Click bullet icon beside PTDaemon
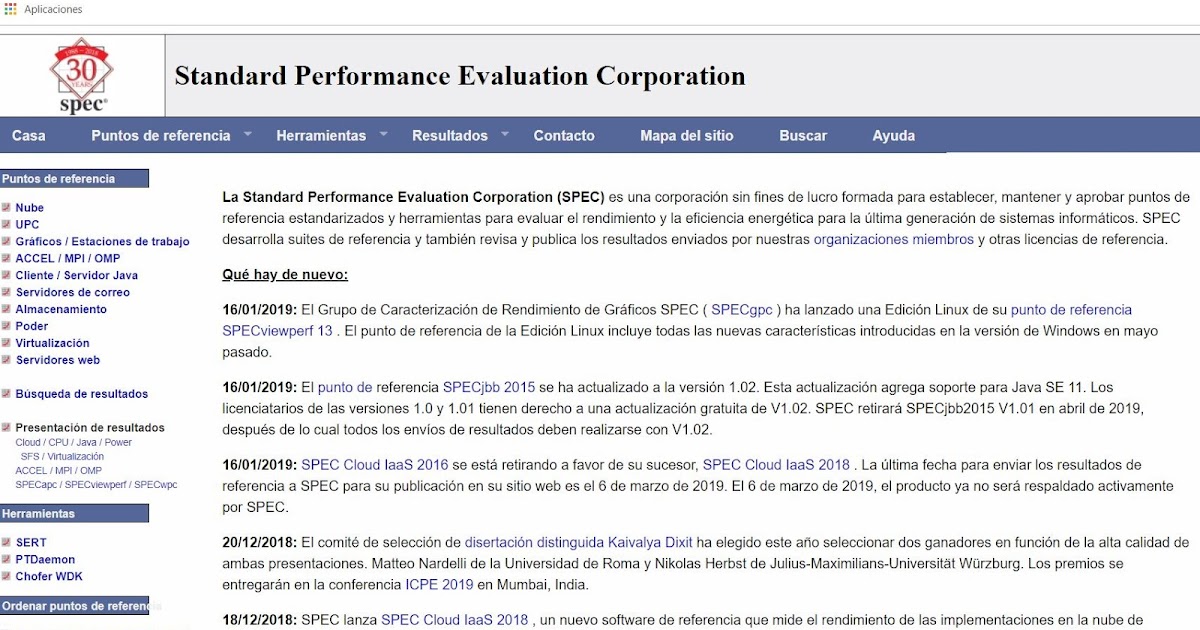The width and height of the screenshot is (1200, 630). [x=6, y=560]
